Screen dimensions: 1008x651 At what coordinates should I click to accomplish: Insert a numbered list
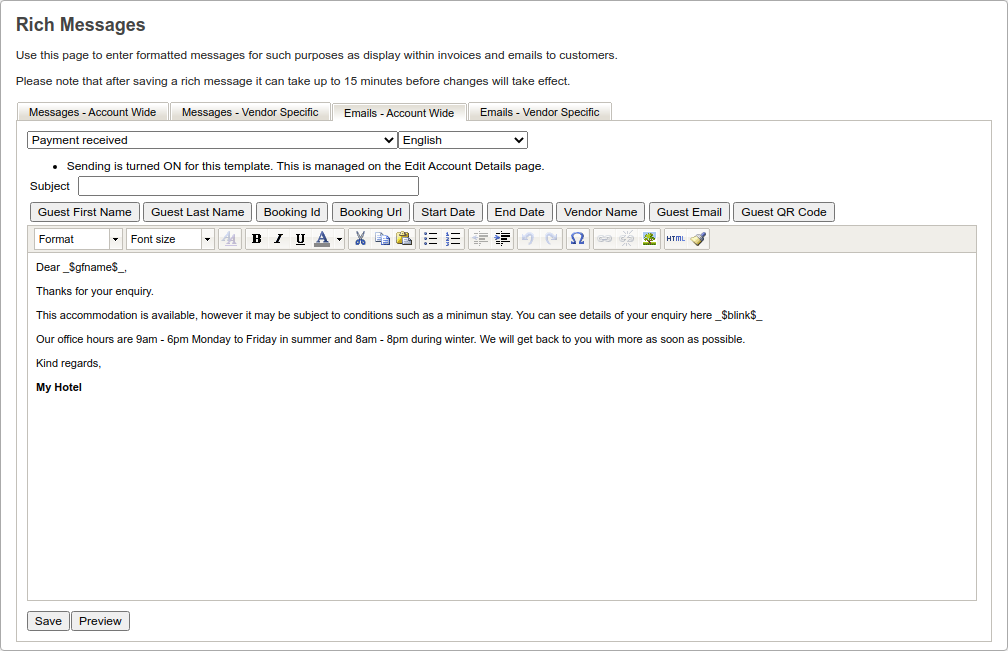(453, 239)
